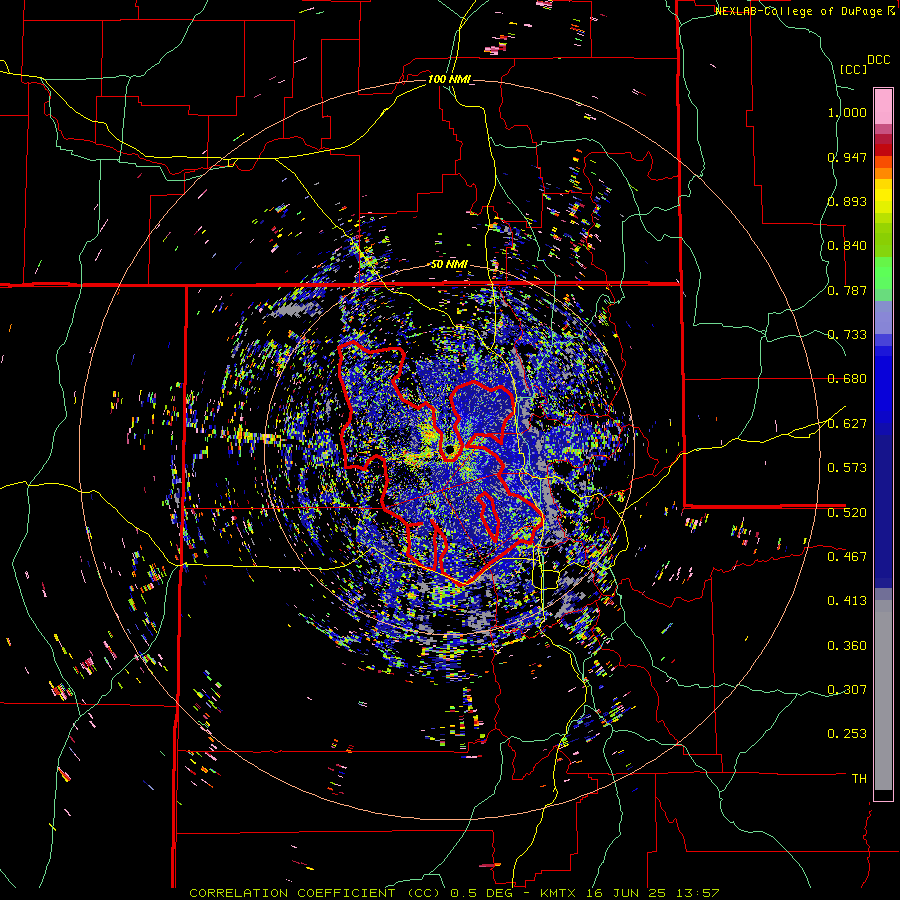Click the [CC] unit label
Screen dimensions: 900x900
coord(853,69)
